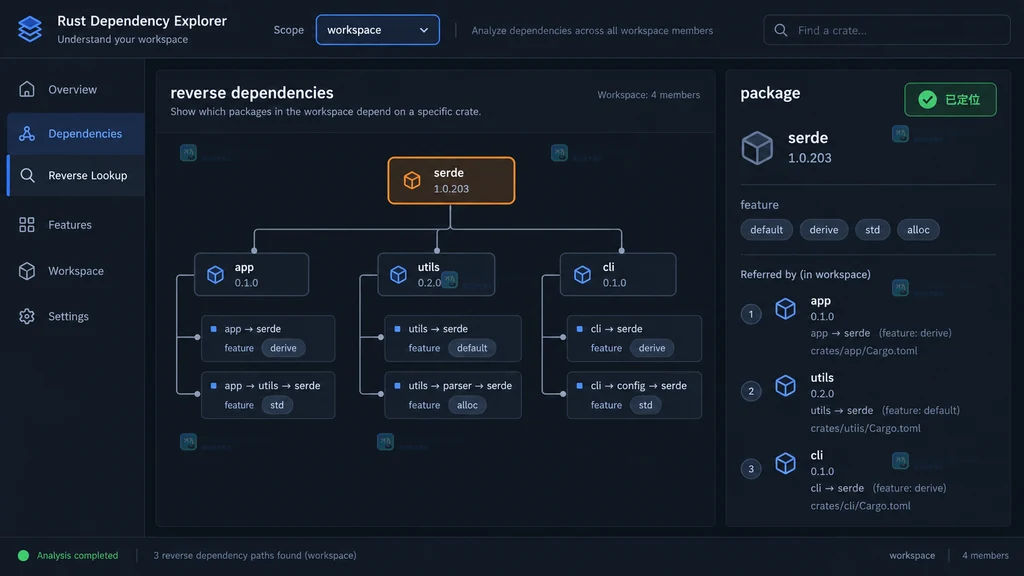Navigate to Settings in the sidebar
The height and width of the screenshot is (576, 1024).
[76, 316]
